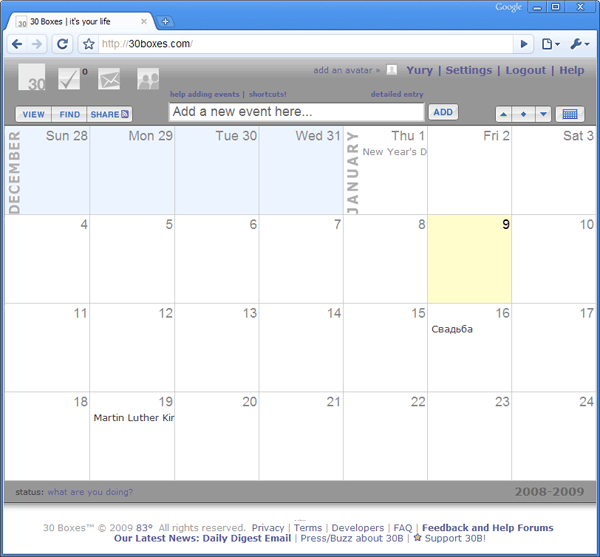Viewport: 600px width, 557px height.
Task: Bookmark page using the star icon
Action: (88, 44)
